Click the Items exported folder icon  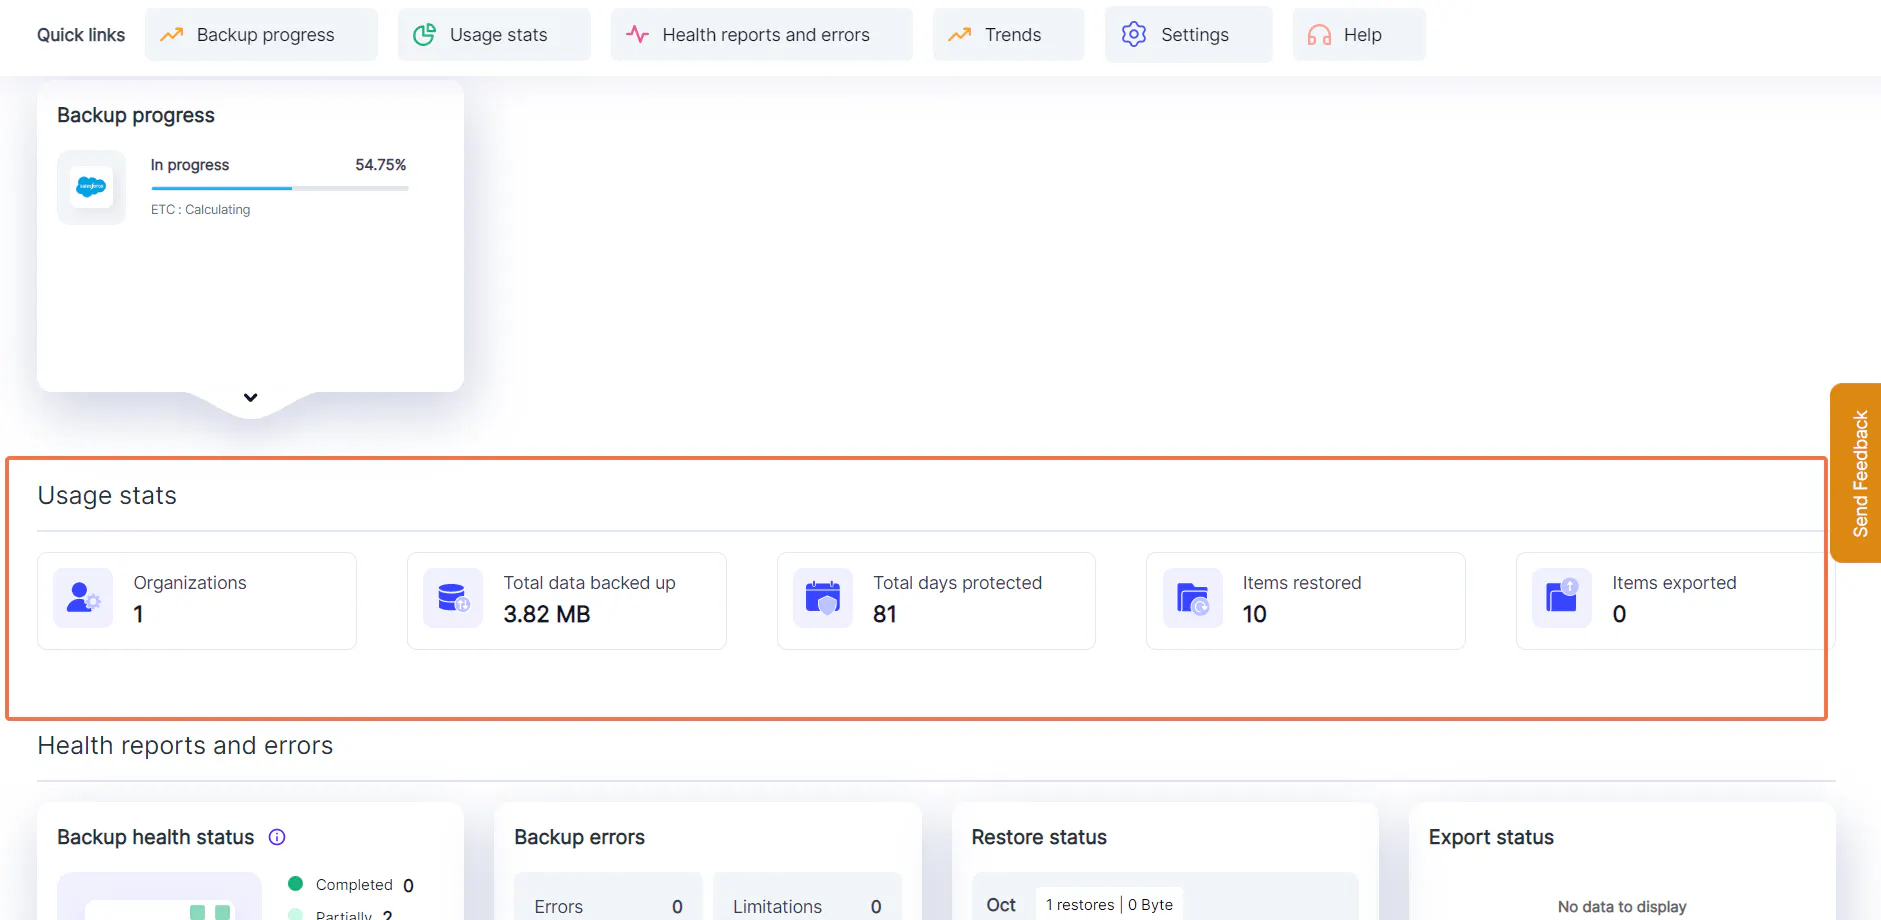point(1562,598)
